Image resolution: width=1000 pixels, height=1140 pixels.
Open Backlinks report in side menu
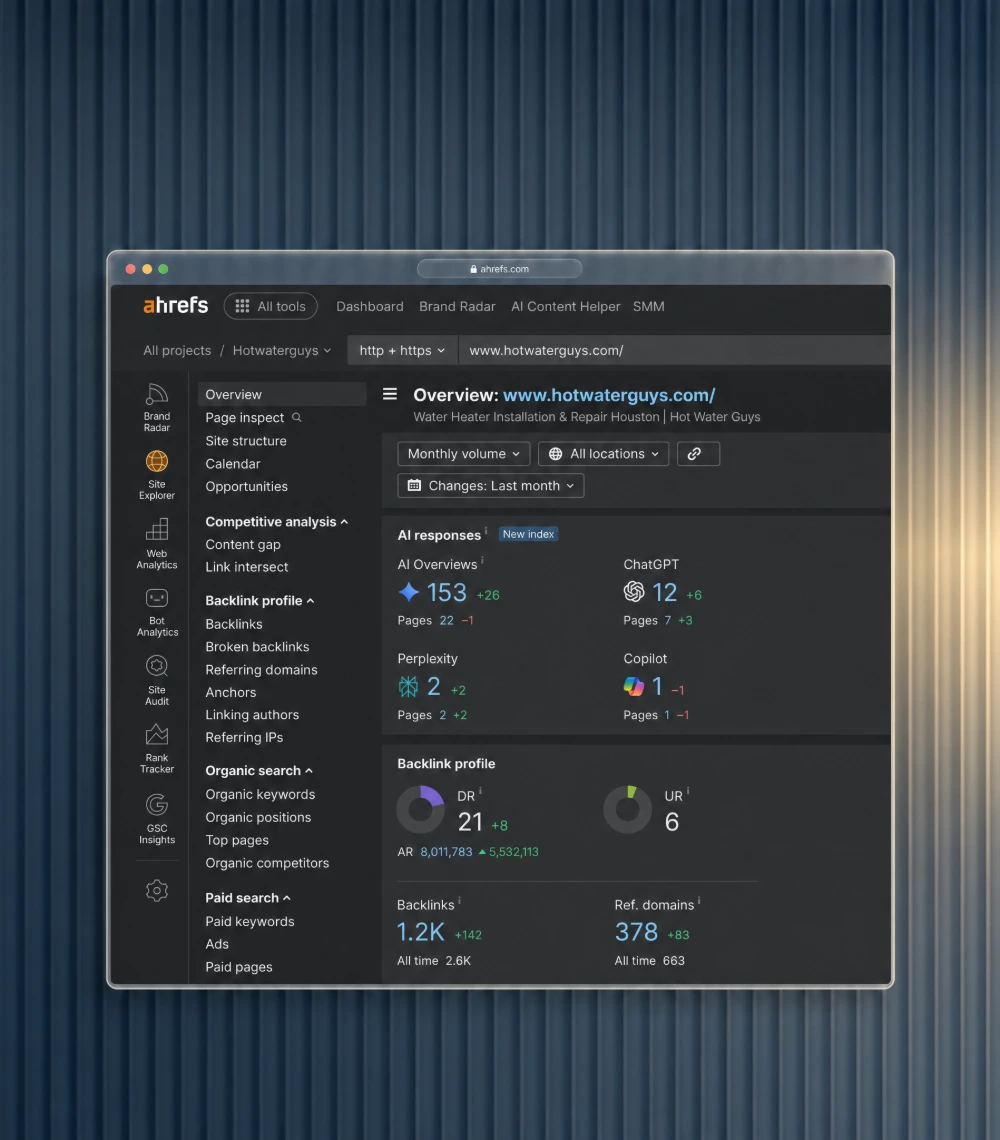tap(233, 624)
